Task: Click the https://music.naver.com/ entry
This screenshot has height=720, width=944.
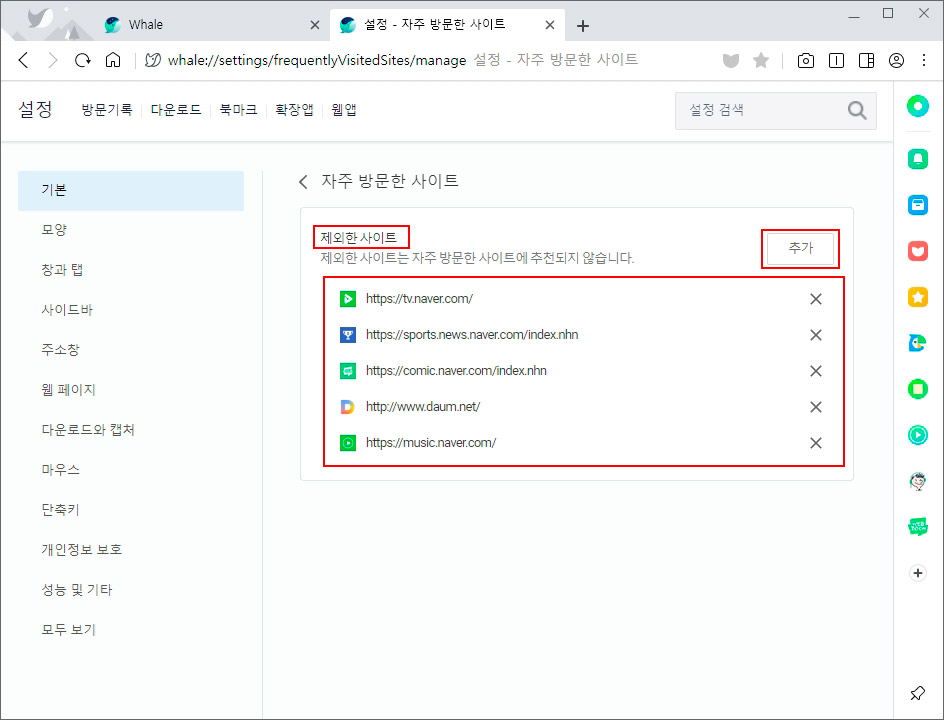Action: (x=431, y=443)
